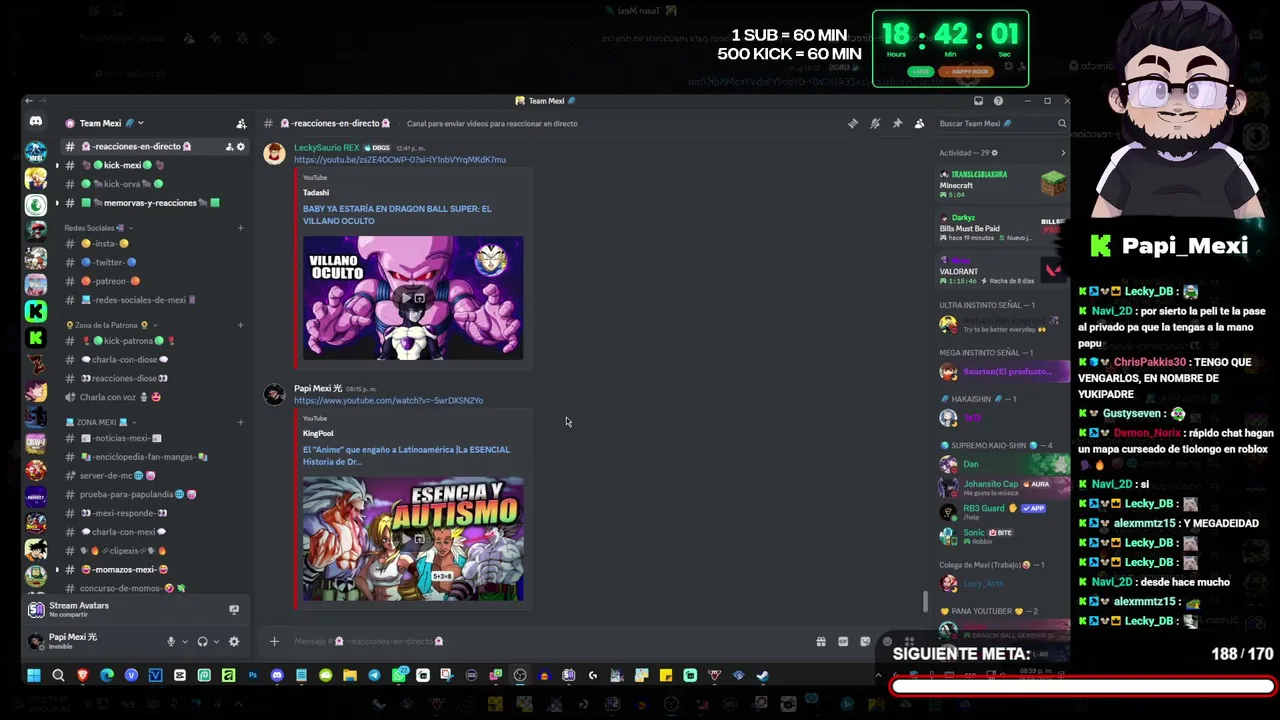This screenshot has width=1280, height=720.
Task: Open Discord help icon
Action: 998,101
